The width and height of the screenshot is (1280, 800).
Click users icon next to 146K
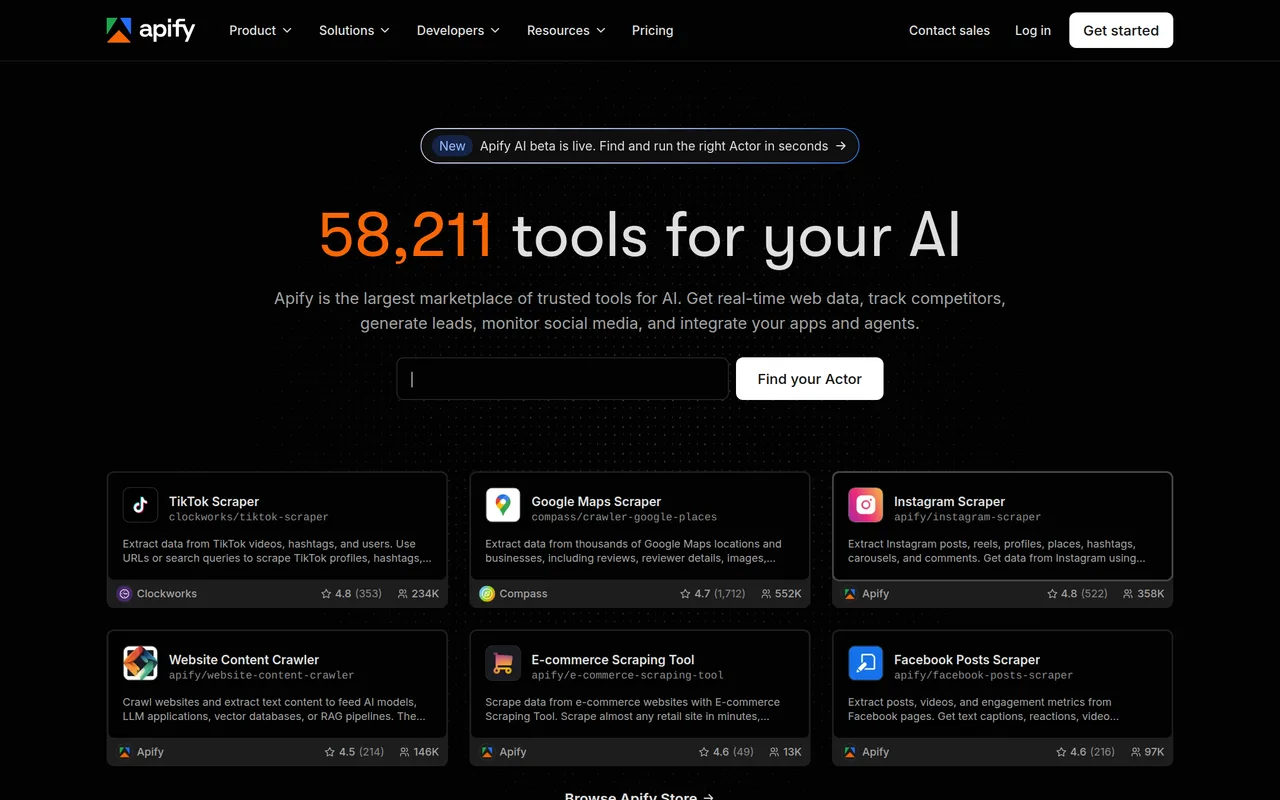click(404, 752)
